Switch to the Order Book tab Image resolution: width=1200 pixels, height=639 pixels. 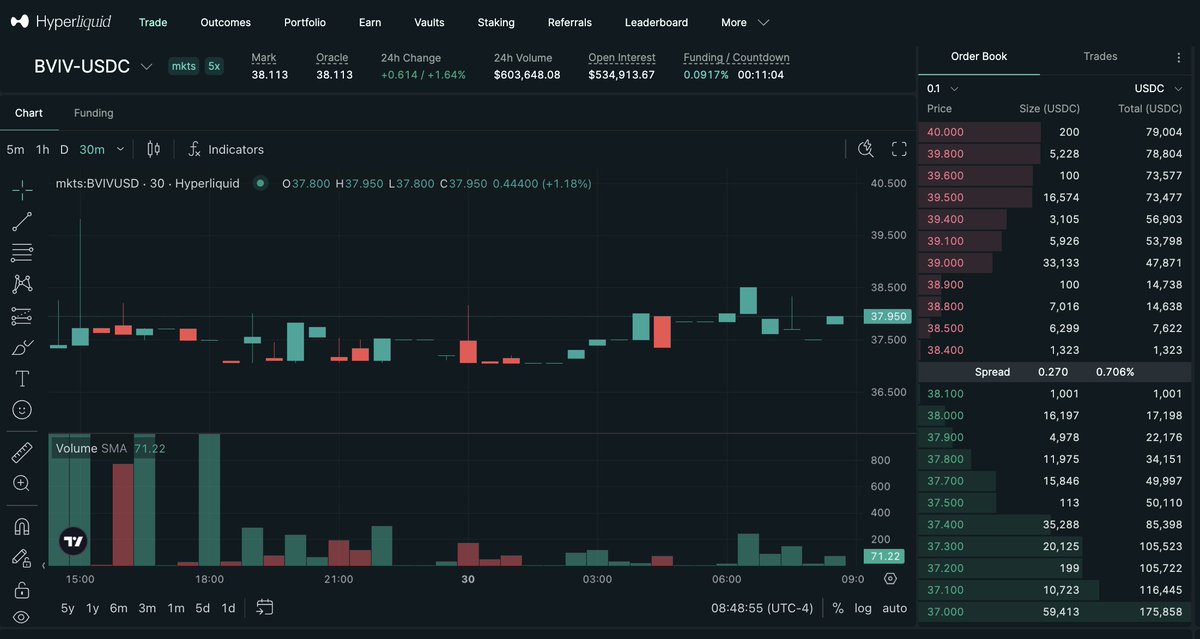click(979, 57)
